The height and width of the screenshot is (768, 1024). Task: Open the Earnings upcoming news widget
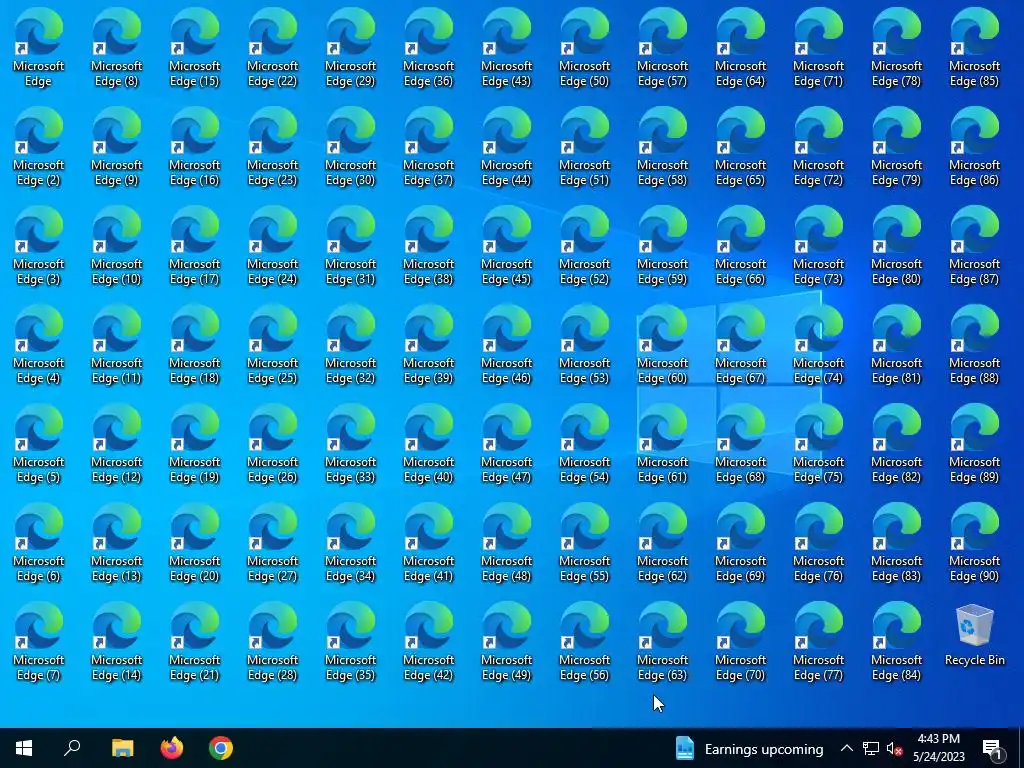pyautogui.click(x=748, y=748)
